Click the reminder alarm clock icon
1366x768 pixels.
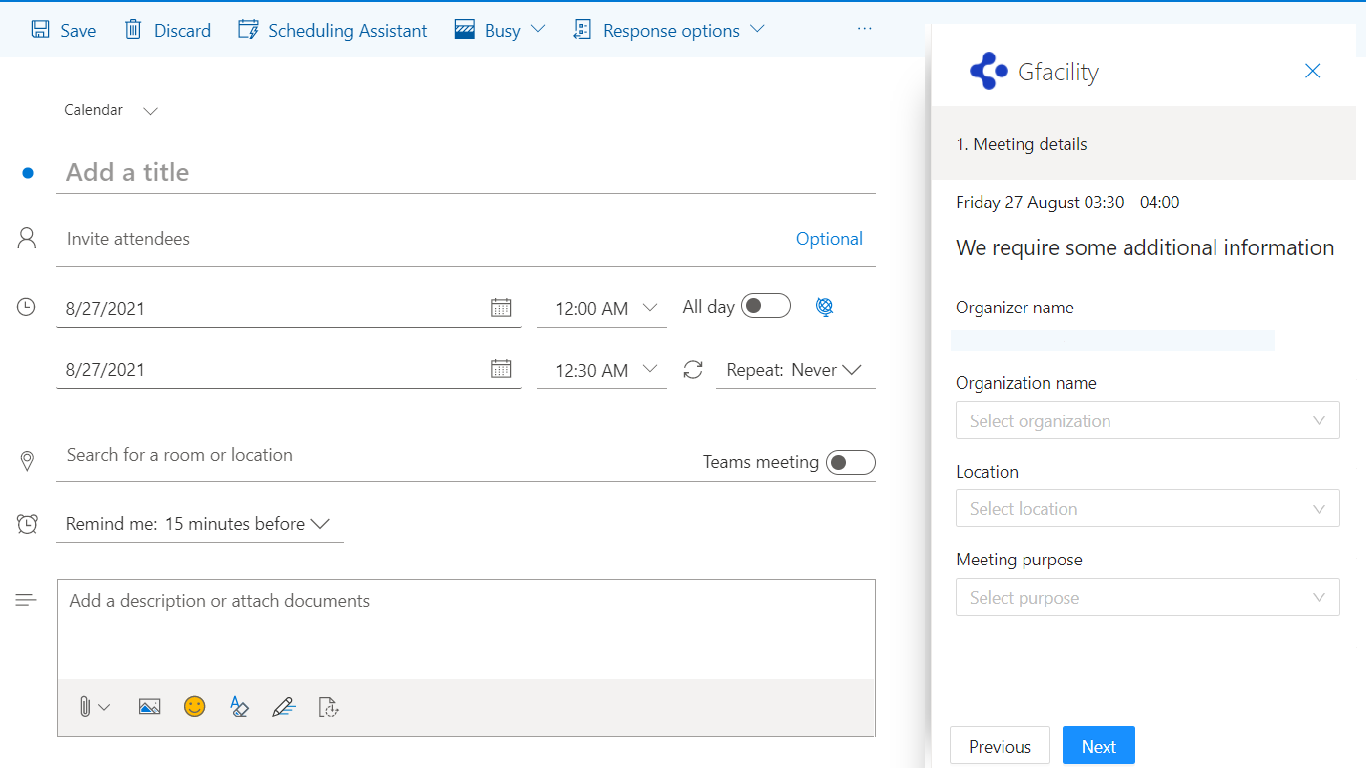click(27, 524)
